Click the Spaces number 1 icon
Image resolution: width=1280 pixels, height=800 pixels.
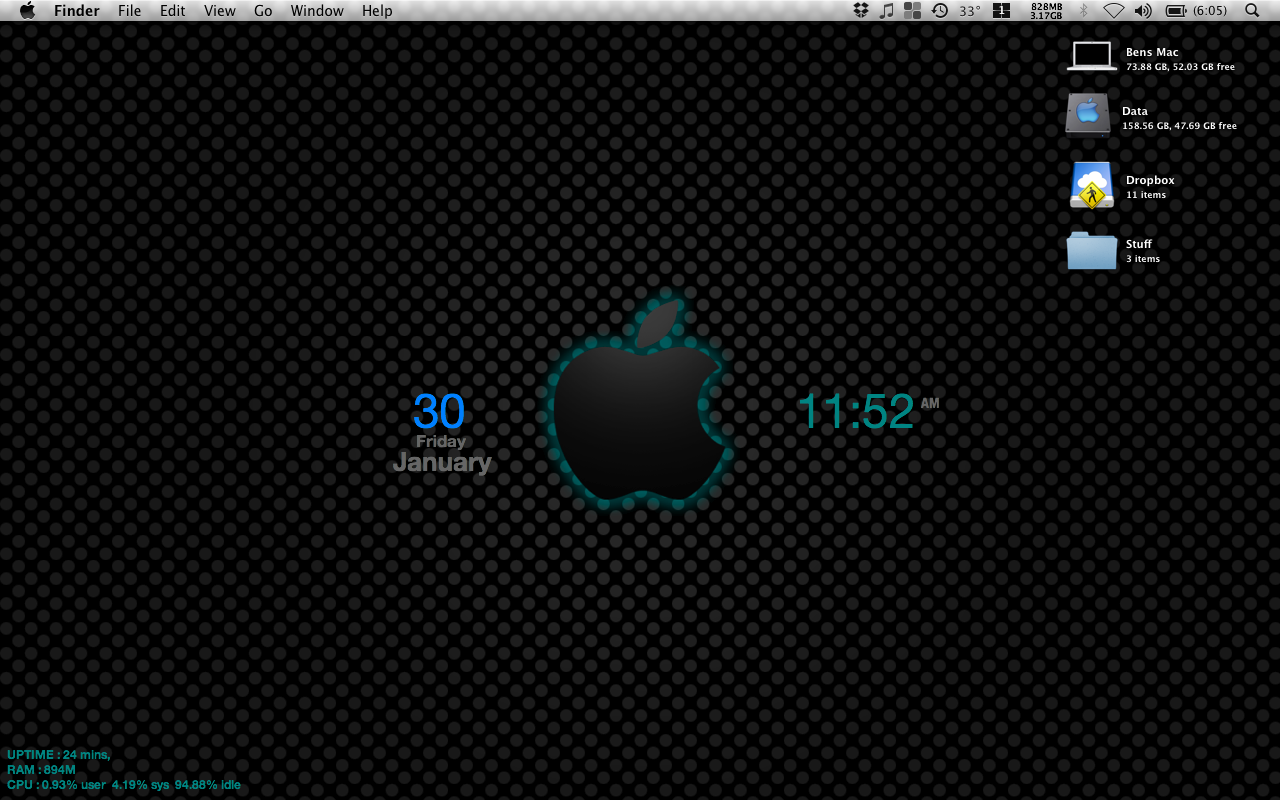(1001, 11)
